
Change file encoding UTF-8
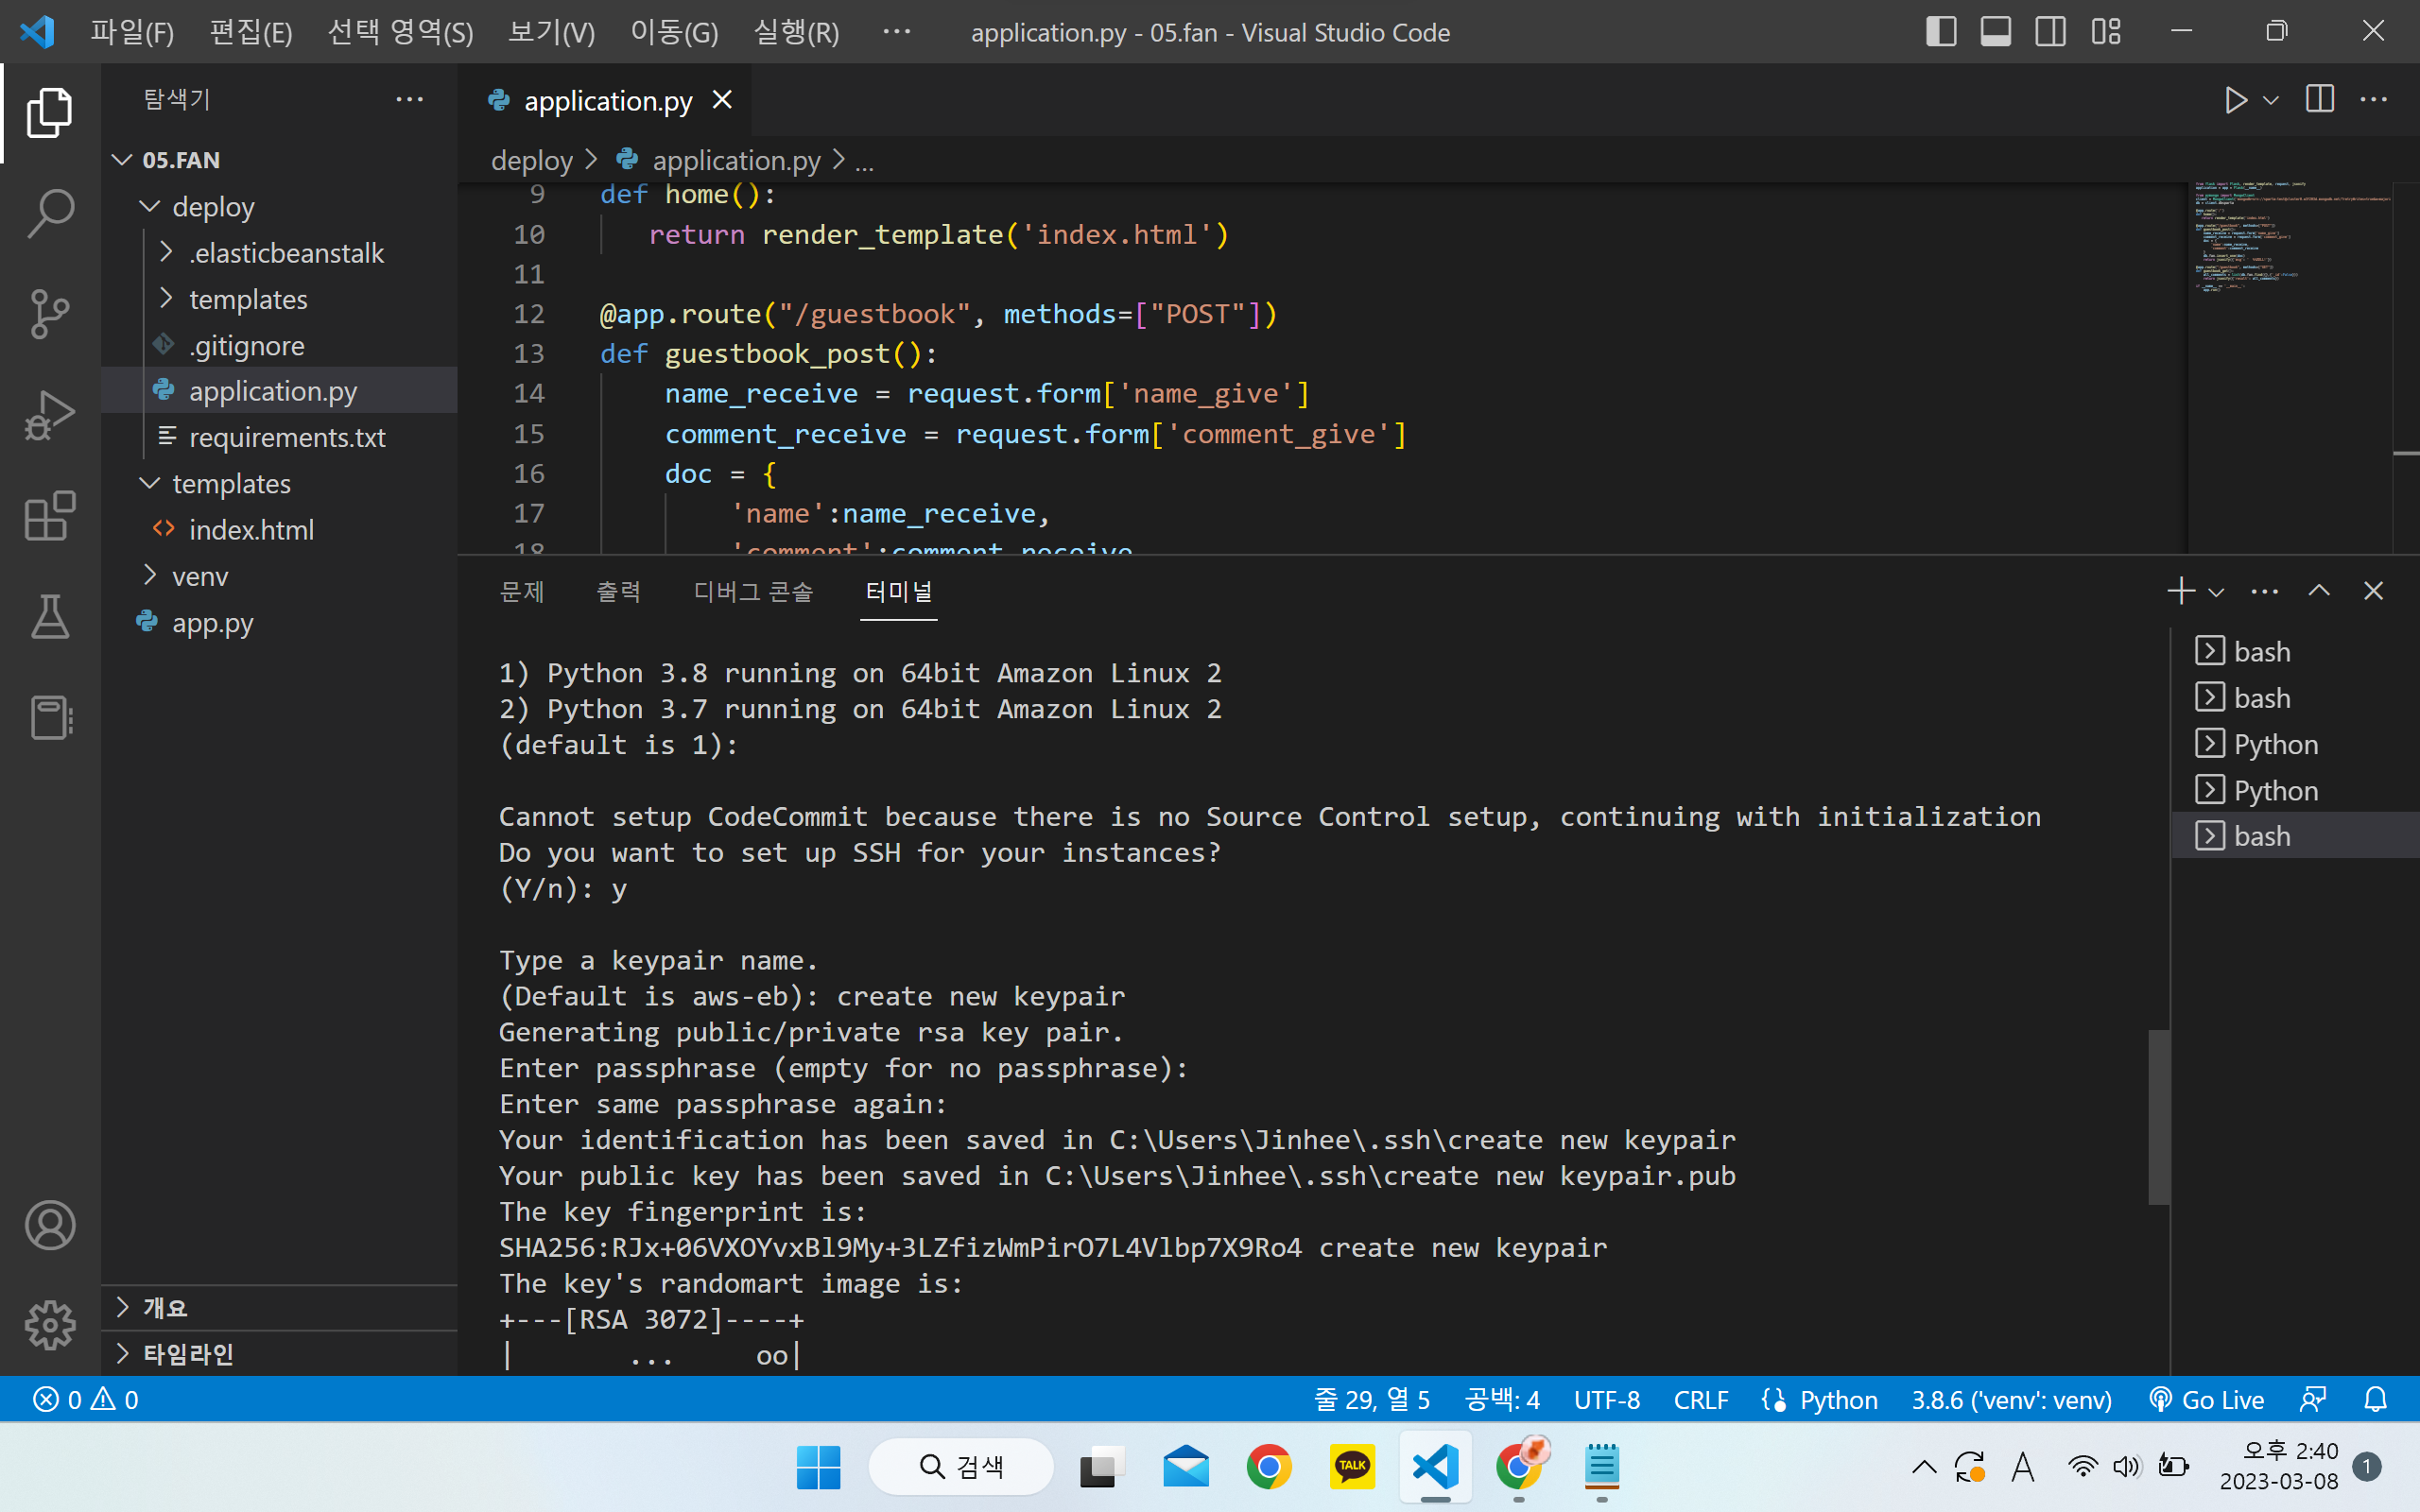[x=1606, y=1399]
